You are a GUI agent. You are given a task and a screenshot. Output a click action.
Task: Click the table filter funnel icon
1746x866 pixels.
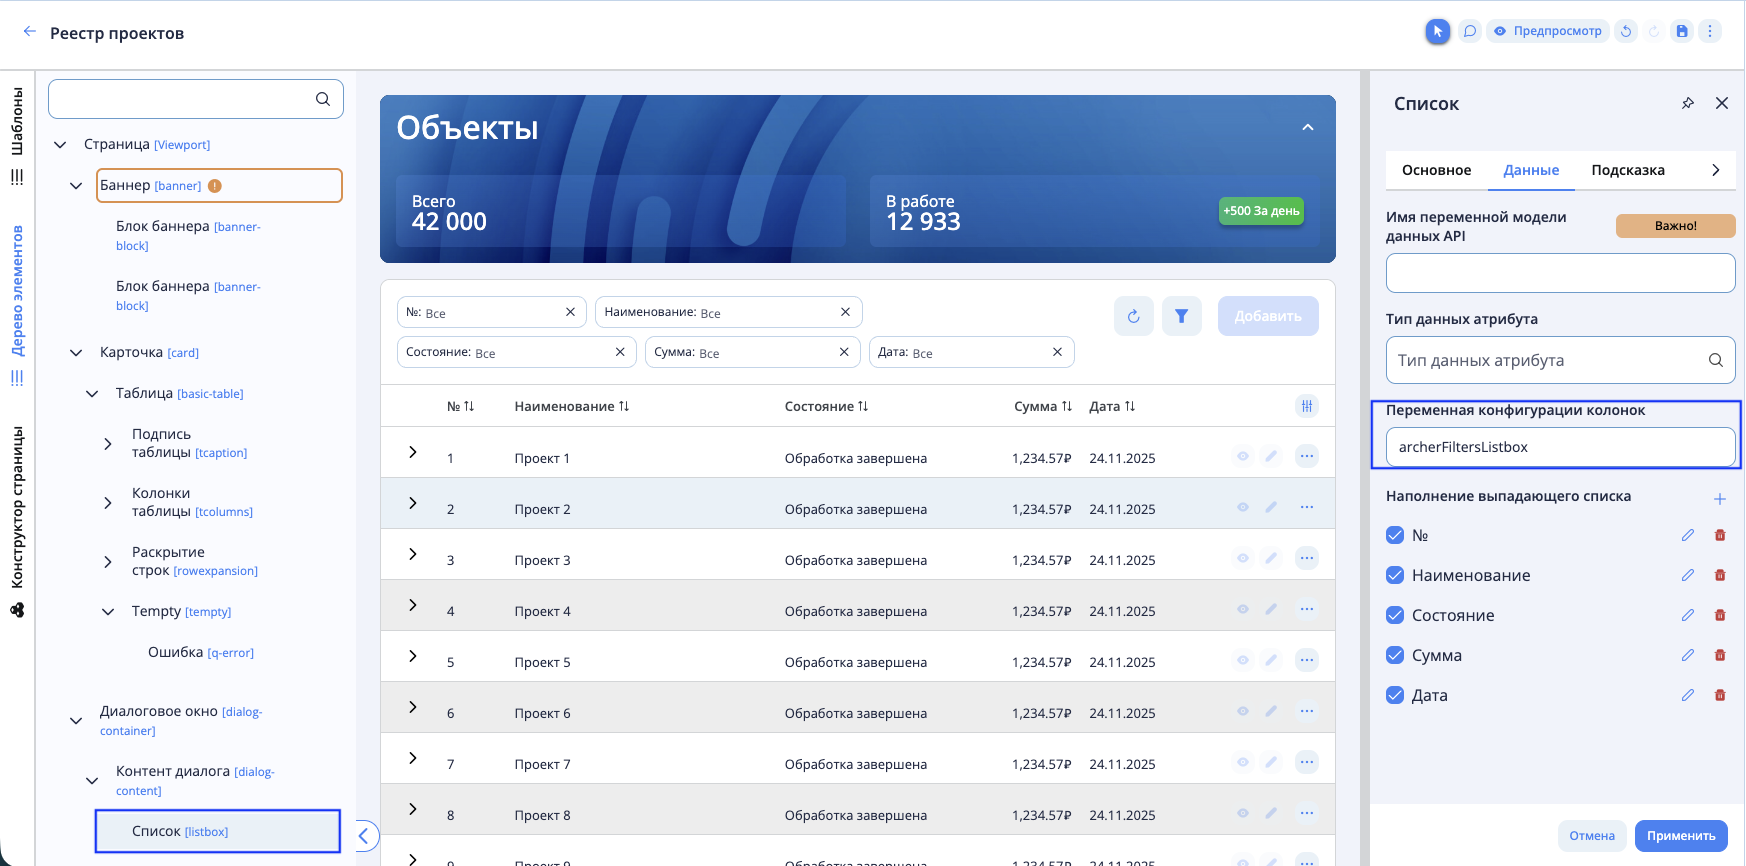click(x=1181, y=316)
